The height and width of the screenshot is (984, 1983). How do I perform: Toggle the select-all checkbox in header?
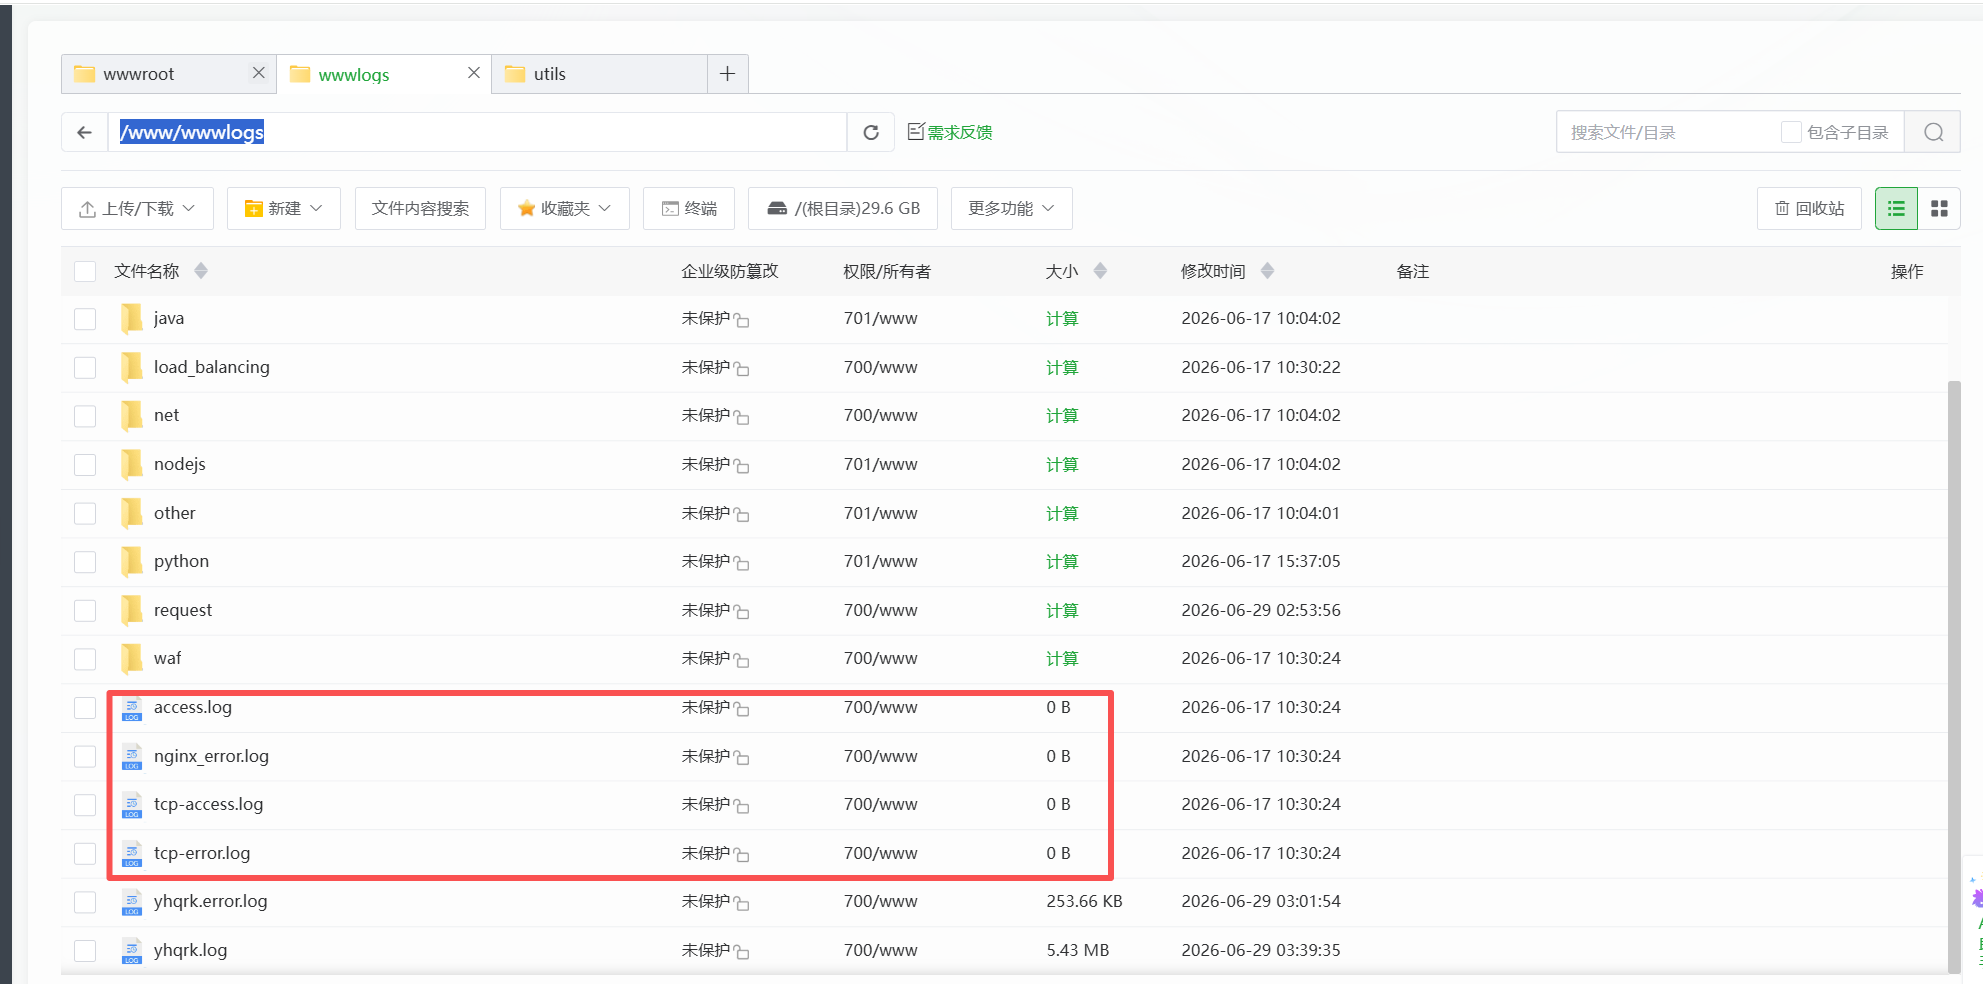coord(85,271)
